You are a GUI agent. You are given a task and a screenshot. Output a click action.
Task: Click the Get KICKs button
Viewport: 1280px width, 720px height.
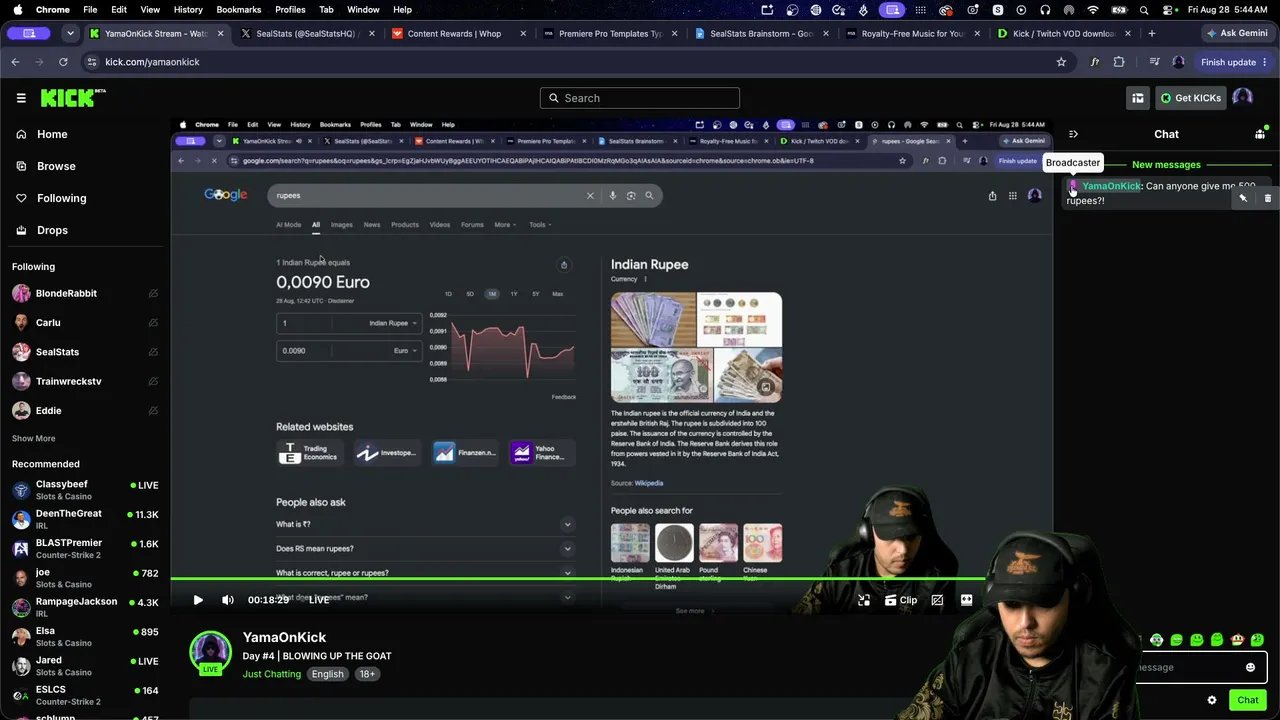pyautogui.click(x=1190, y=98)
